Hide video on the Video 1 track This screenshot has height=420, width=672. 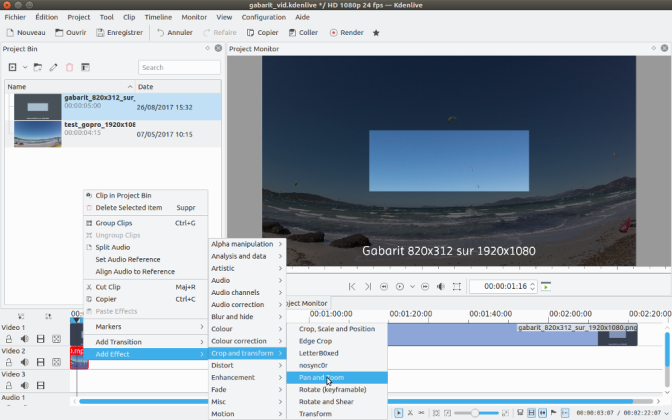[x=41, y=339]
